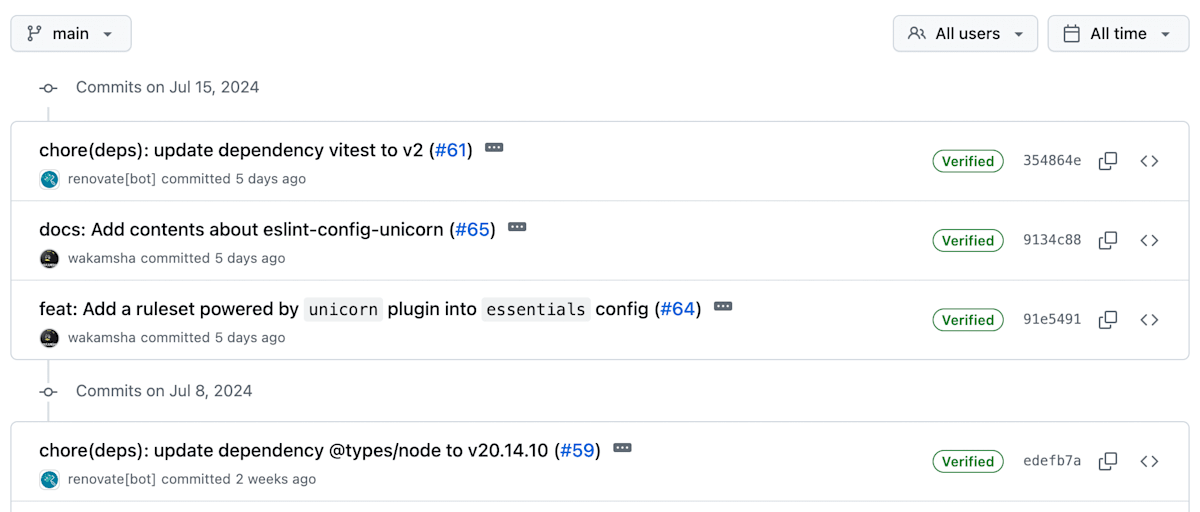Open pull request #61 link
This screenshot has width=1200, height=512.
(x=451, y=150)
